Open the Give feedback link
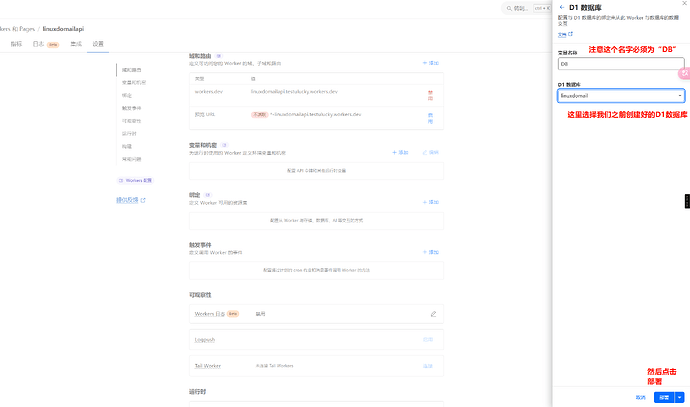 tap(127, 200)
